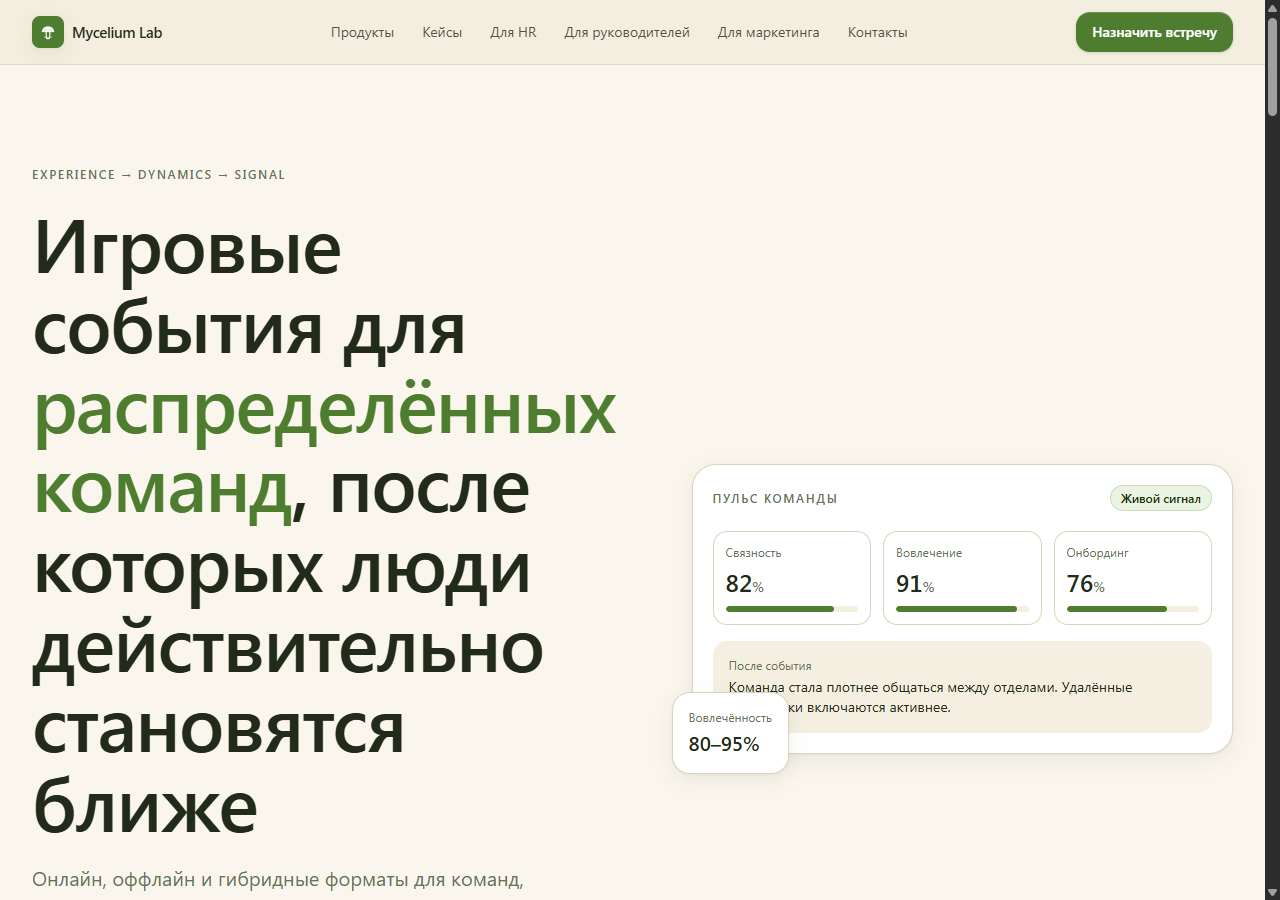Click the 91% Вовлечение value
This screenshot has height=900, width=1280.
tap(915, 584)
